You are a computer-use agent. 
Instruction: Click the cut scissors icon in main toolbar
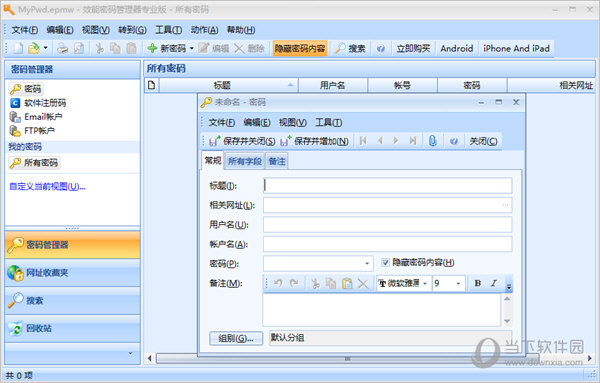[99, 48]
